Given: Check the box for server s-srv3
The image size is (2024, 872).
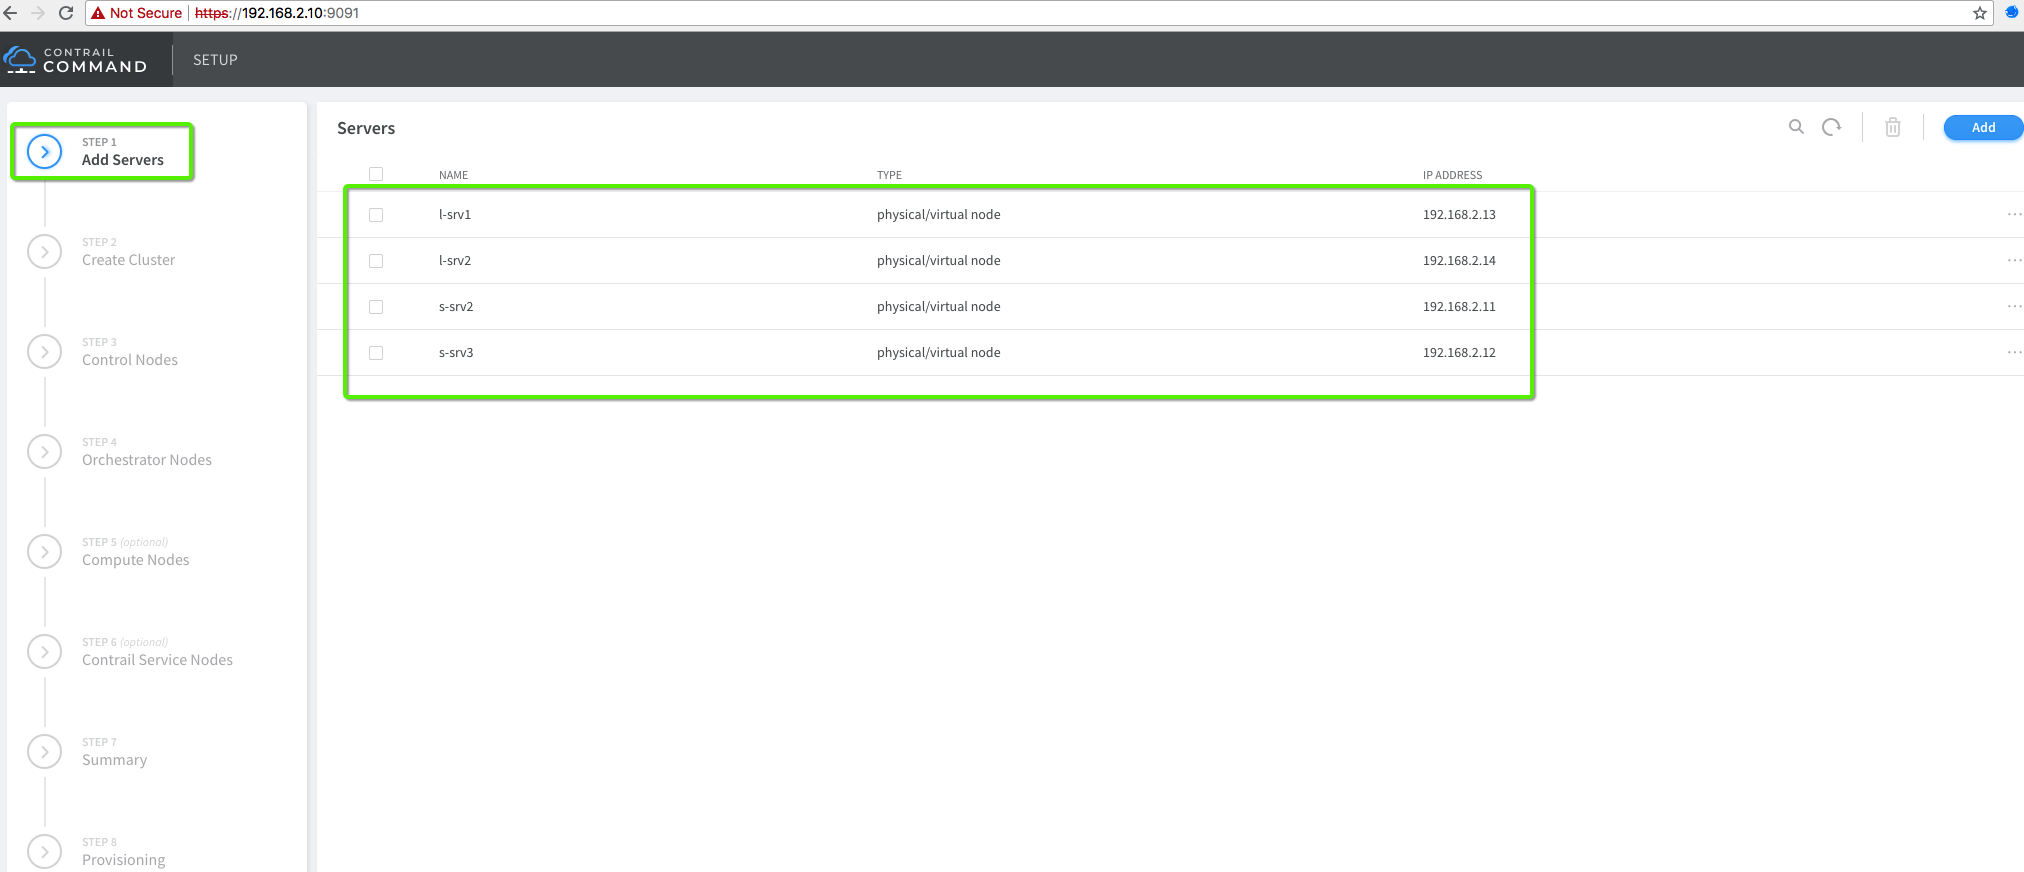Looking at the screenshot, I should [x=376, y=353].
